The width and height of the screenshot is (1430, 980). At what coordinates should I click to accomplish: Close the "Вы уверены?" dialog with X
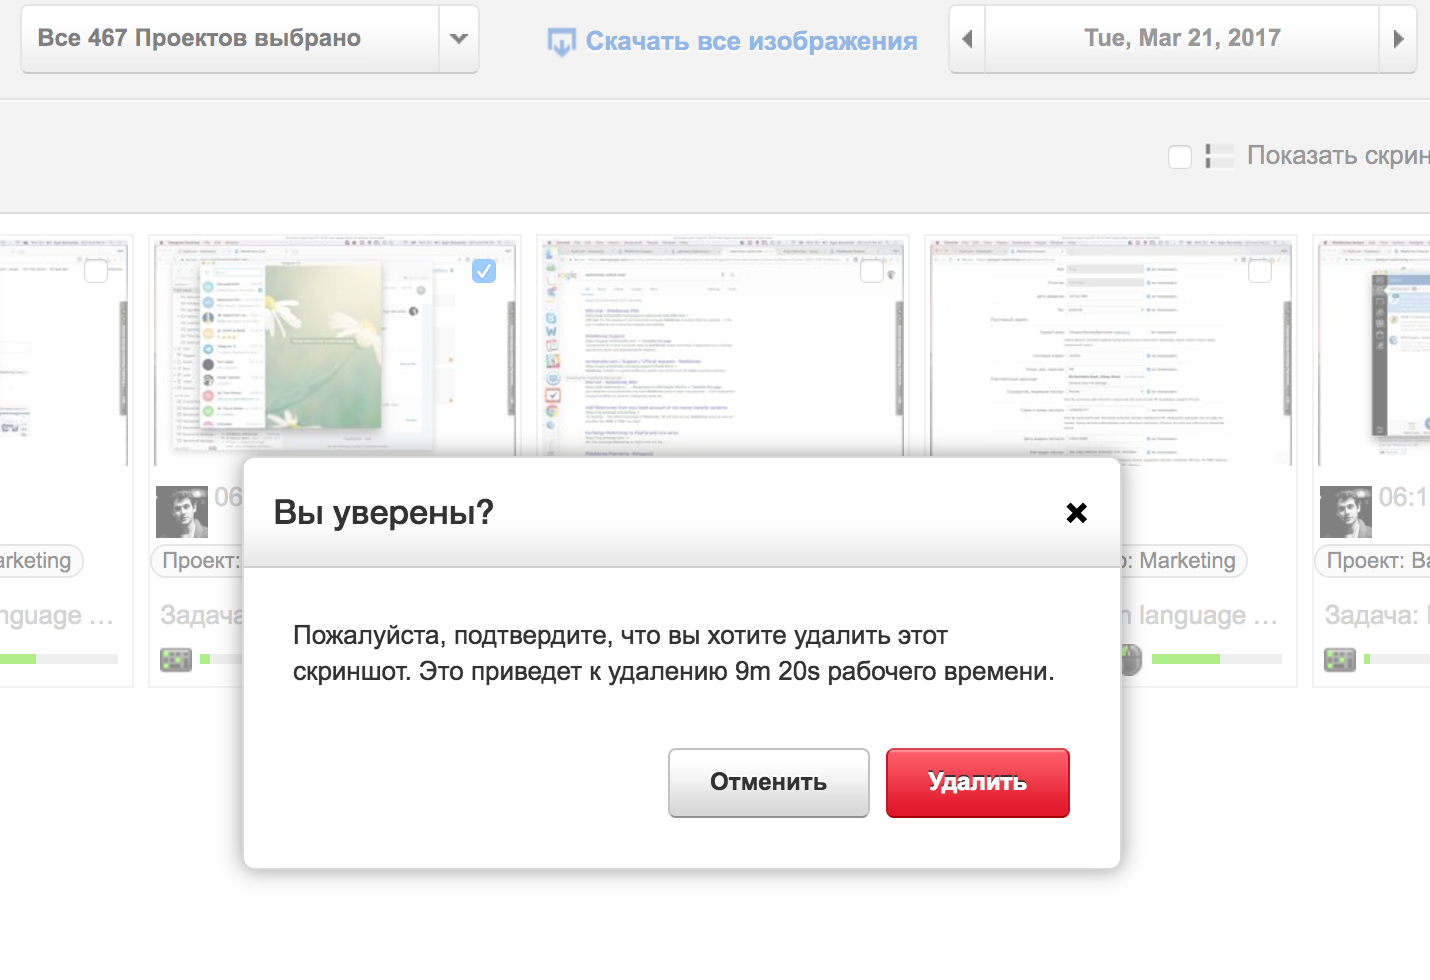pos(1076,513)
